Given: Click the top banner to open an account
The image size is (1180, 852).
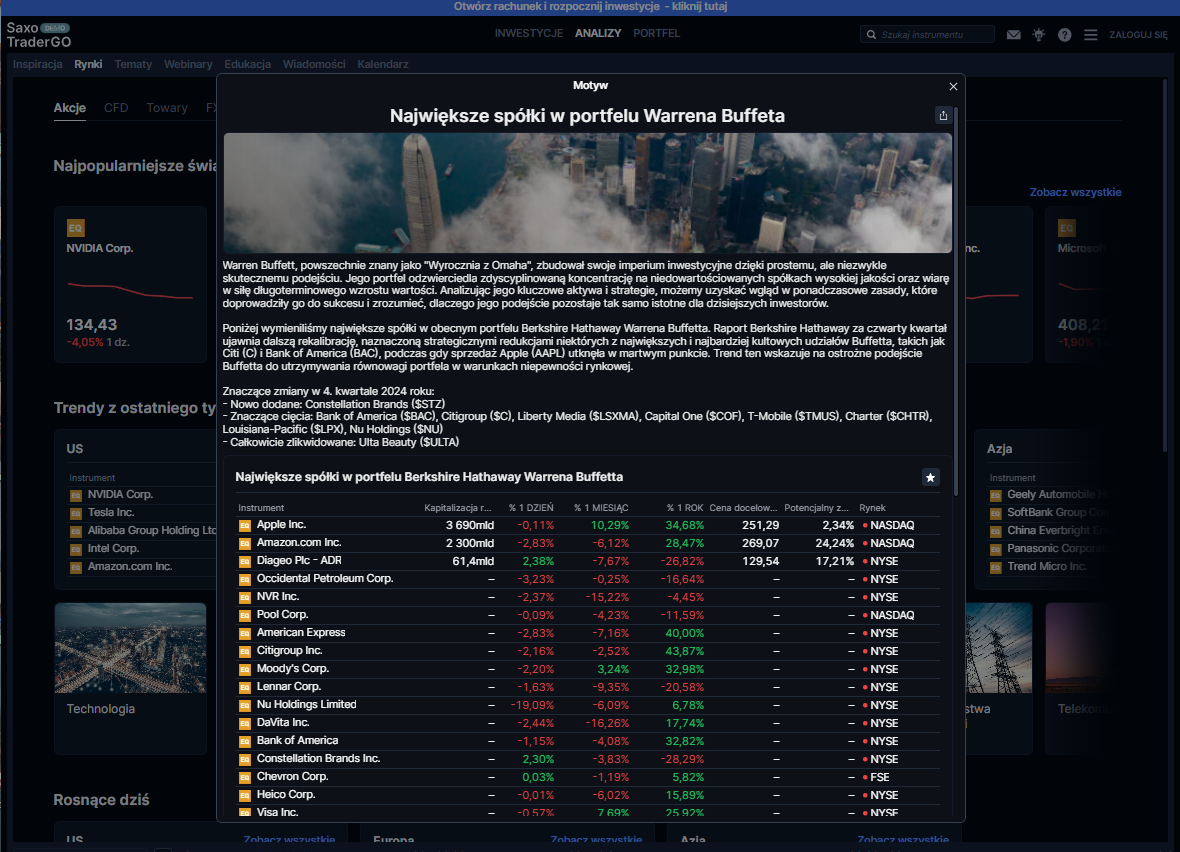Looking at the screenshot, I should [x=590, y=7].
